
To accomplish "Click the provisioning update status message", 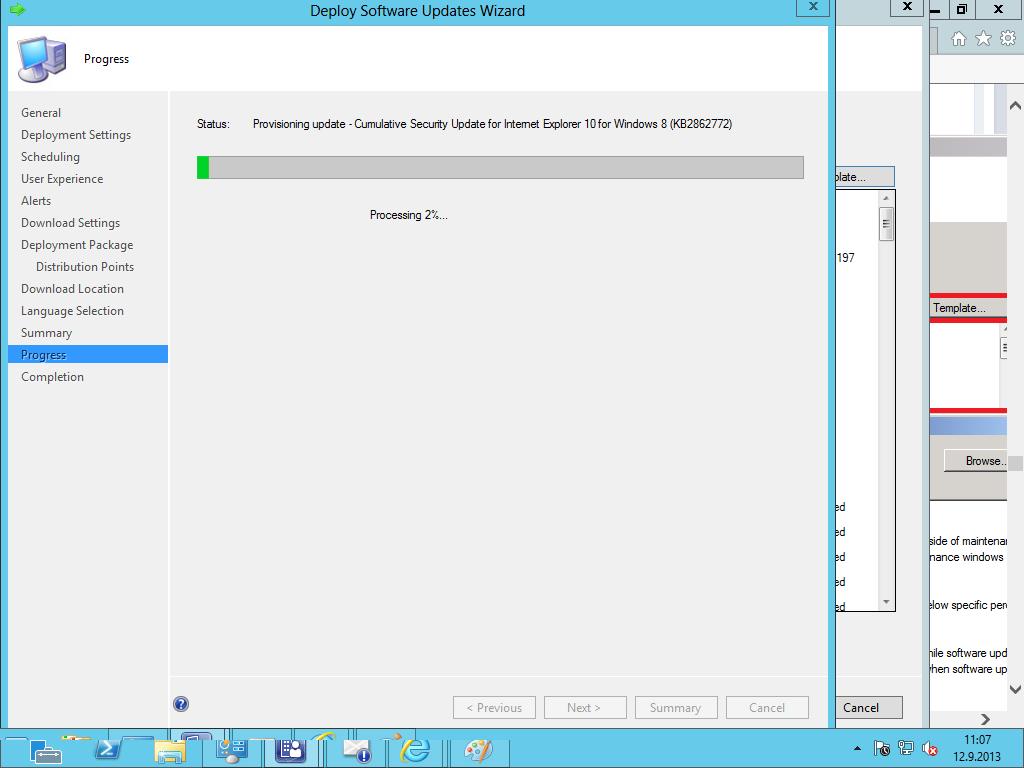I will (x=492, y=124).
